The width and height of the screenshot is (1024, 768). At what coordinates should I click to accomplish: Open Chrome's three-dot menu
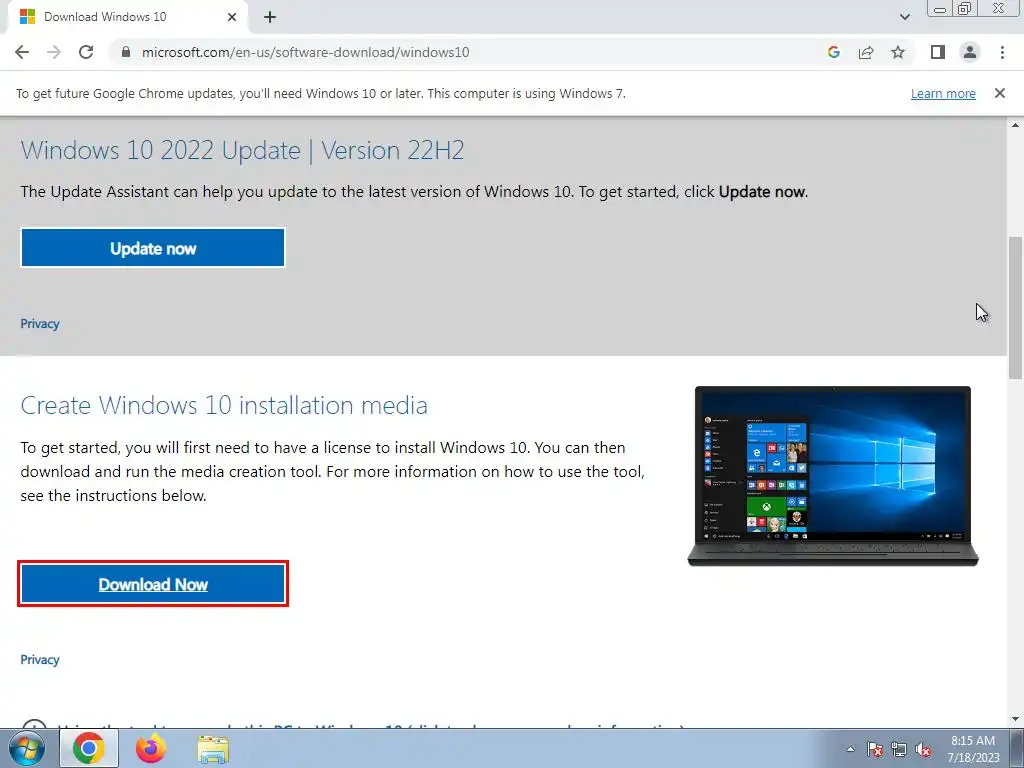(x=1002, y=52)
